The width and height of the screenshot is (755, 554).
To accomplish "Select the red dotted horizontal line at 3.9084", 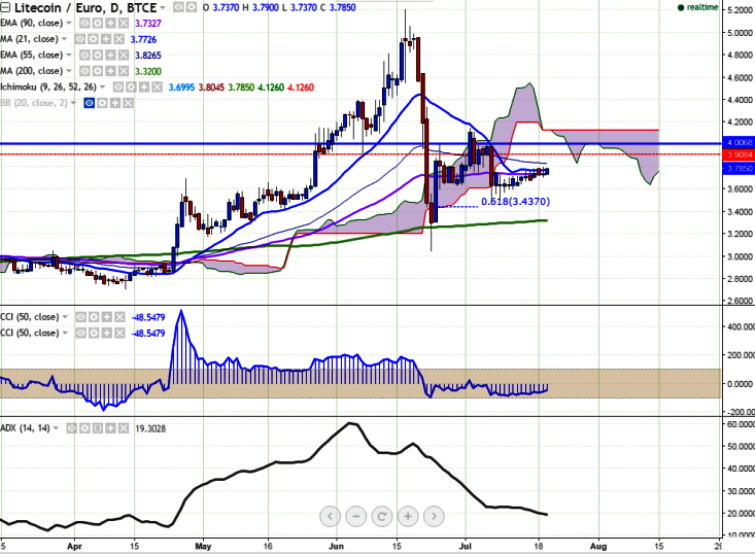I will coord(361,155).
